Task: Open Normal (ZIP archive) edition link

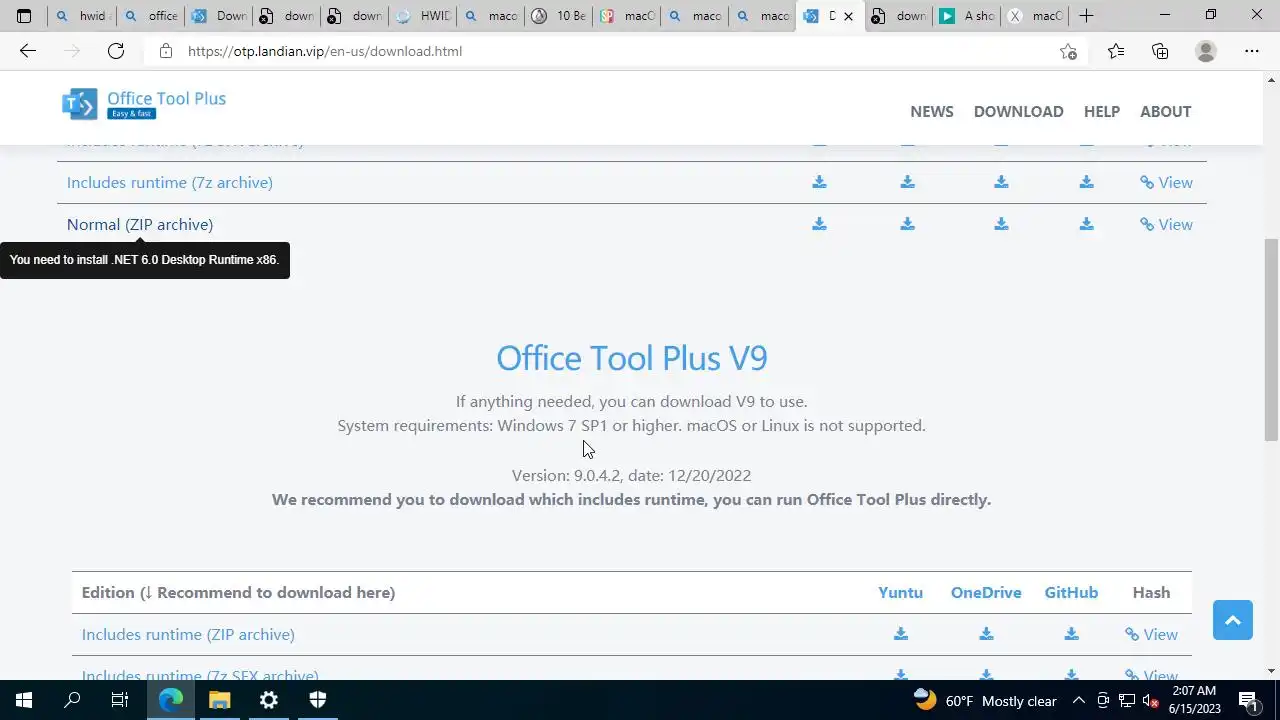Action: click(x=140, y=224)
